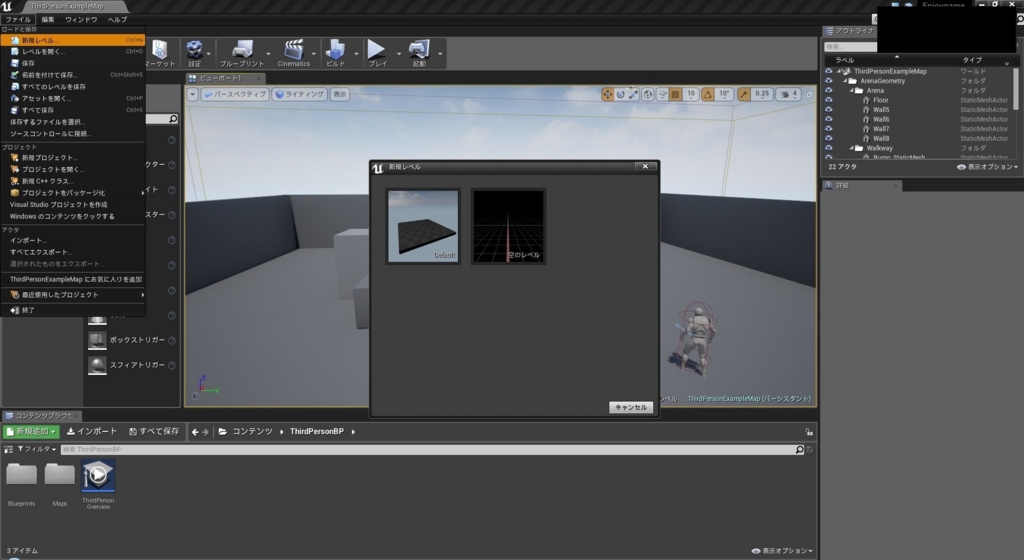Go back with Content Browser left arrow
1024x560 pixels.
pyautogui.click(x=195, y=432)
